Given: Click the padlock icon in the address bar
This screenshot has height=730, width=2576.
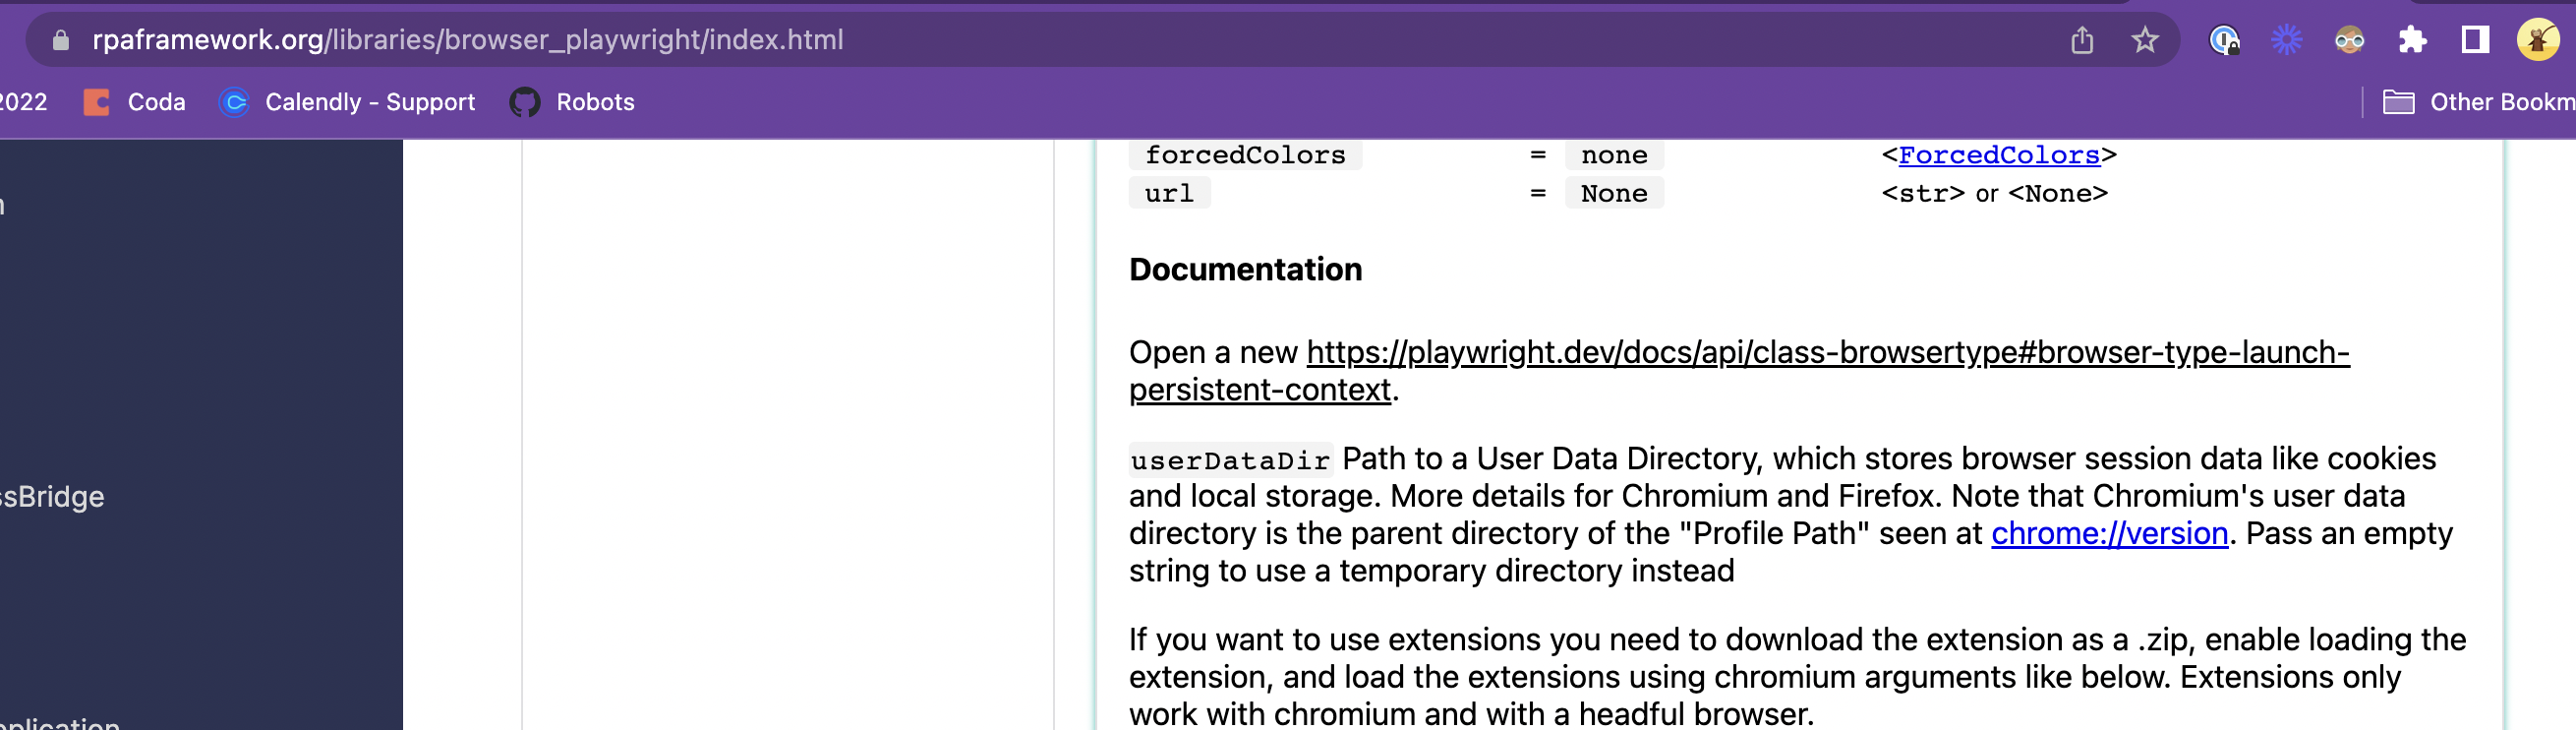Looking at the screenshot, I should [60, 40].
